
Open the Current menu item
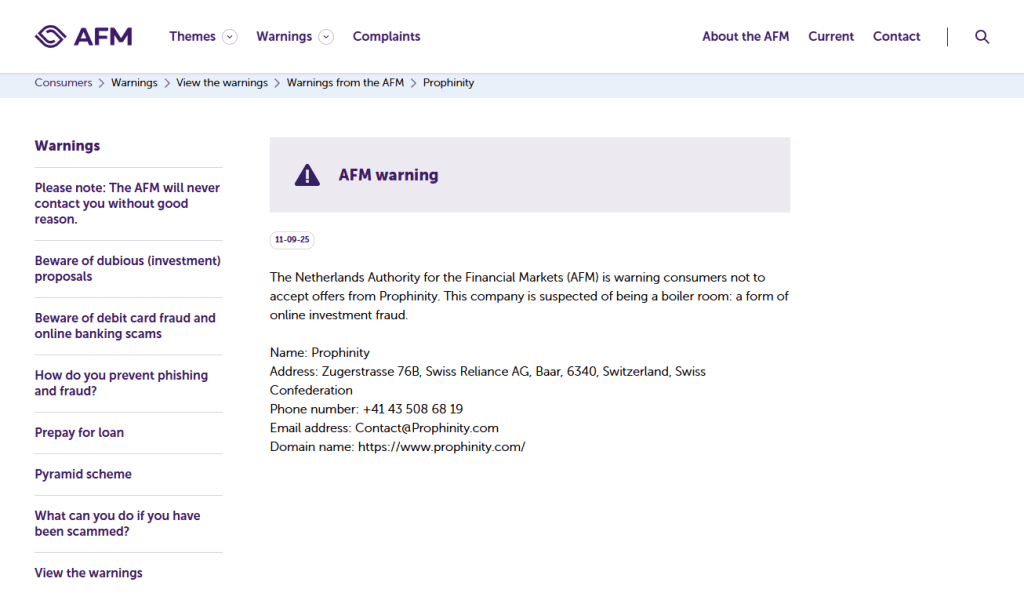coord(831,37)
